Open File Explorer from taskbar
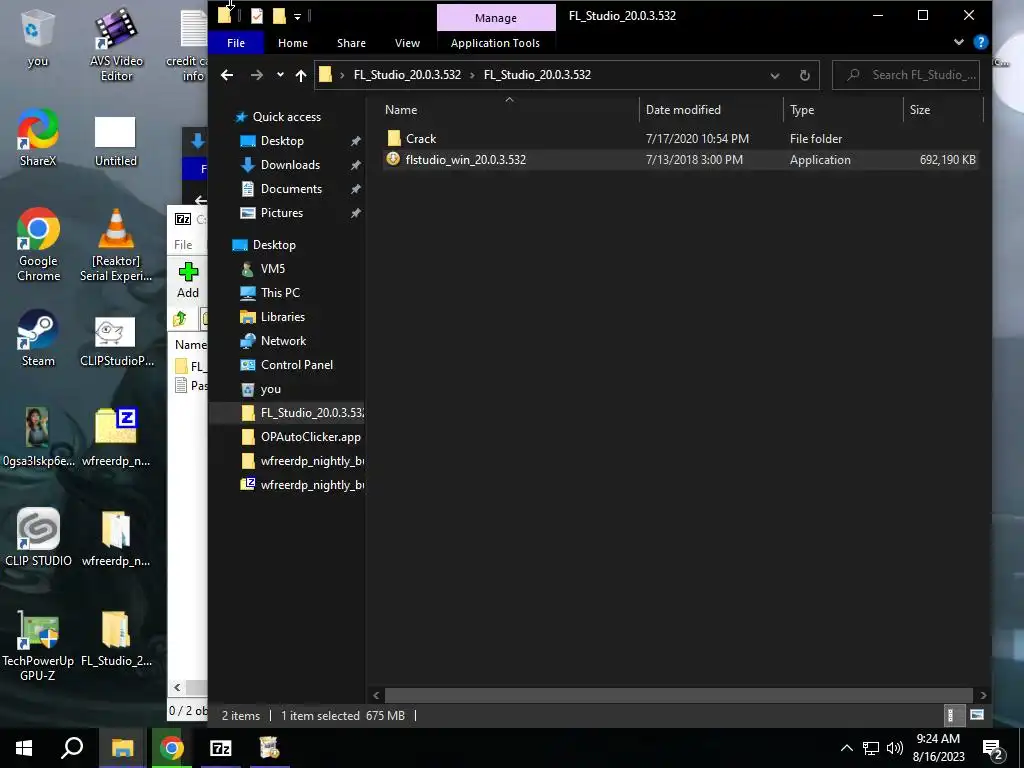 [122, 748]
